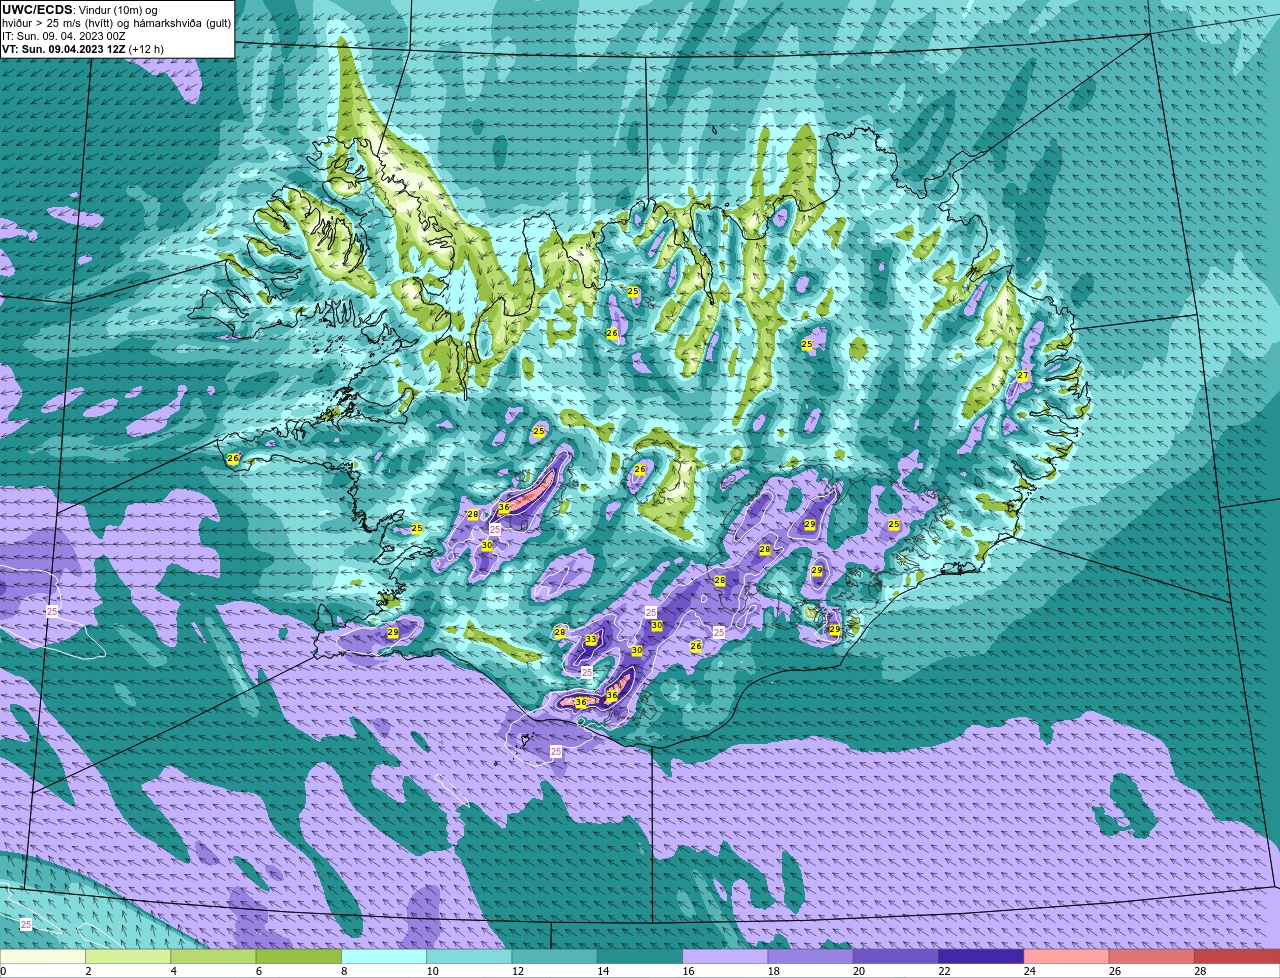Click the "IT: Sun. 09. 04. 2023 00Z" line
Screen dimensions: 1280x978
64,36
